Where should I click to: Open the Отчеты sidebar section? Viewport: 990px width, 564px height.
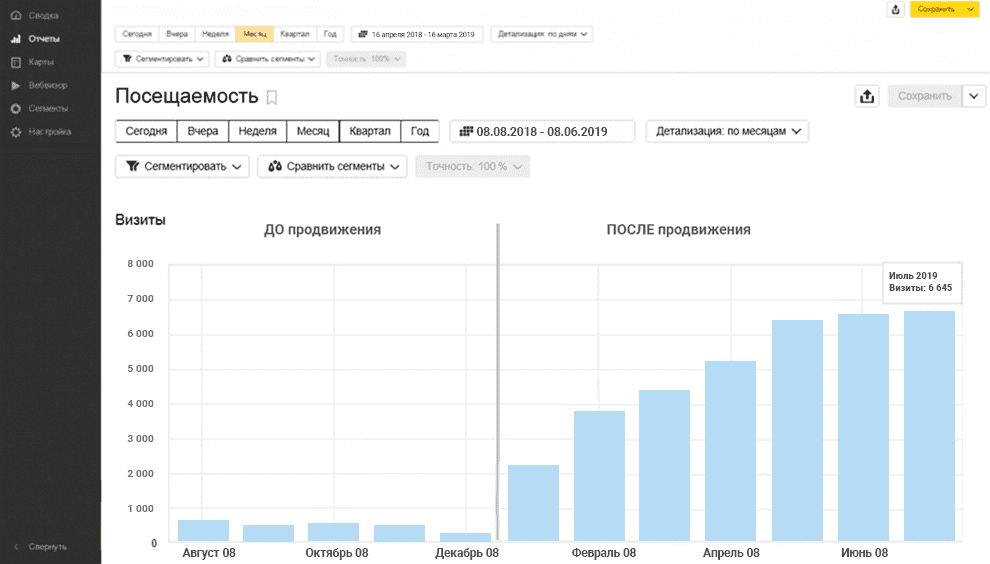(x=44, y=39)
